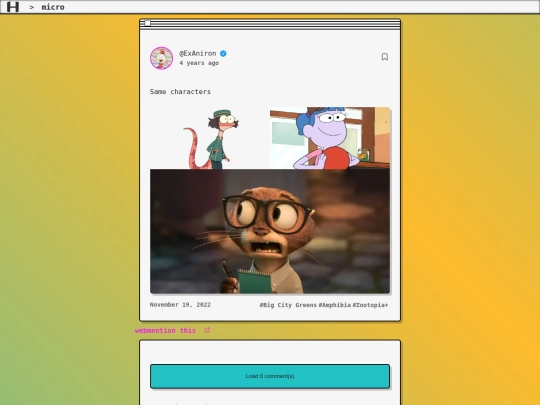
Task: Open the #Big City Greens hashtag
Action: tap(288, 305)
